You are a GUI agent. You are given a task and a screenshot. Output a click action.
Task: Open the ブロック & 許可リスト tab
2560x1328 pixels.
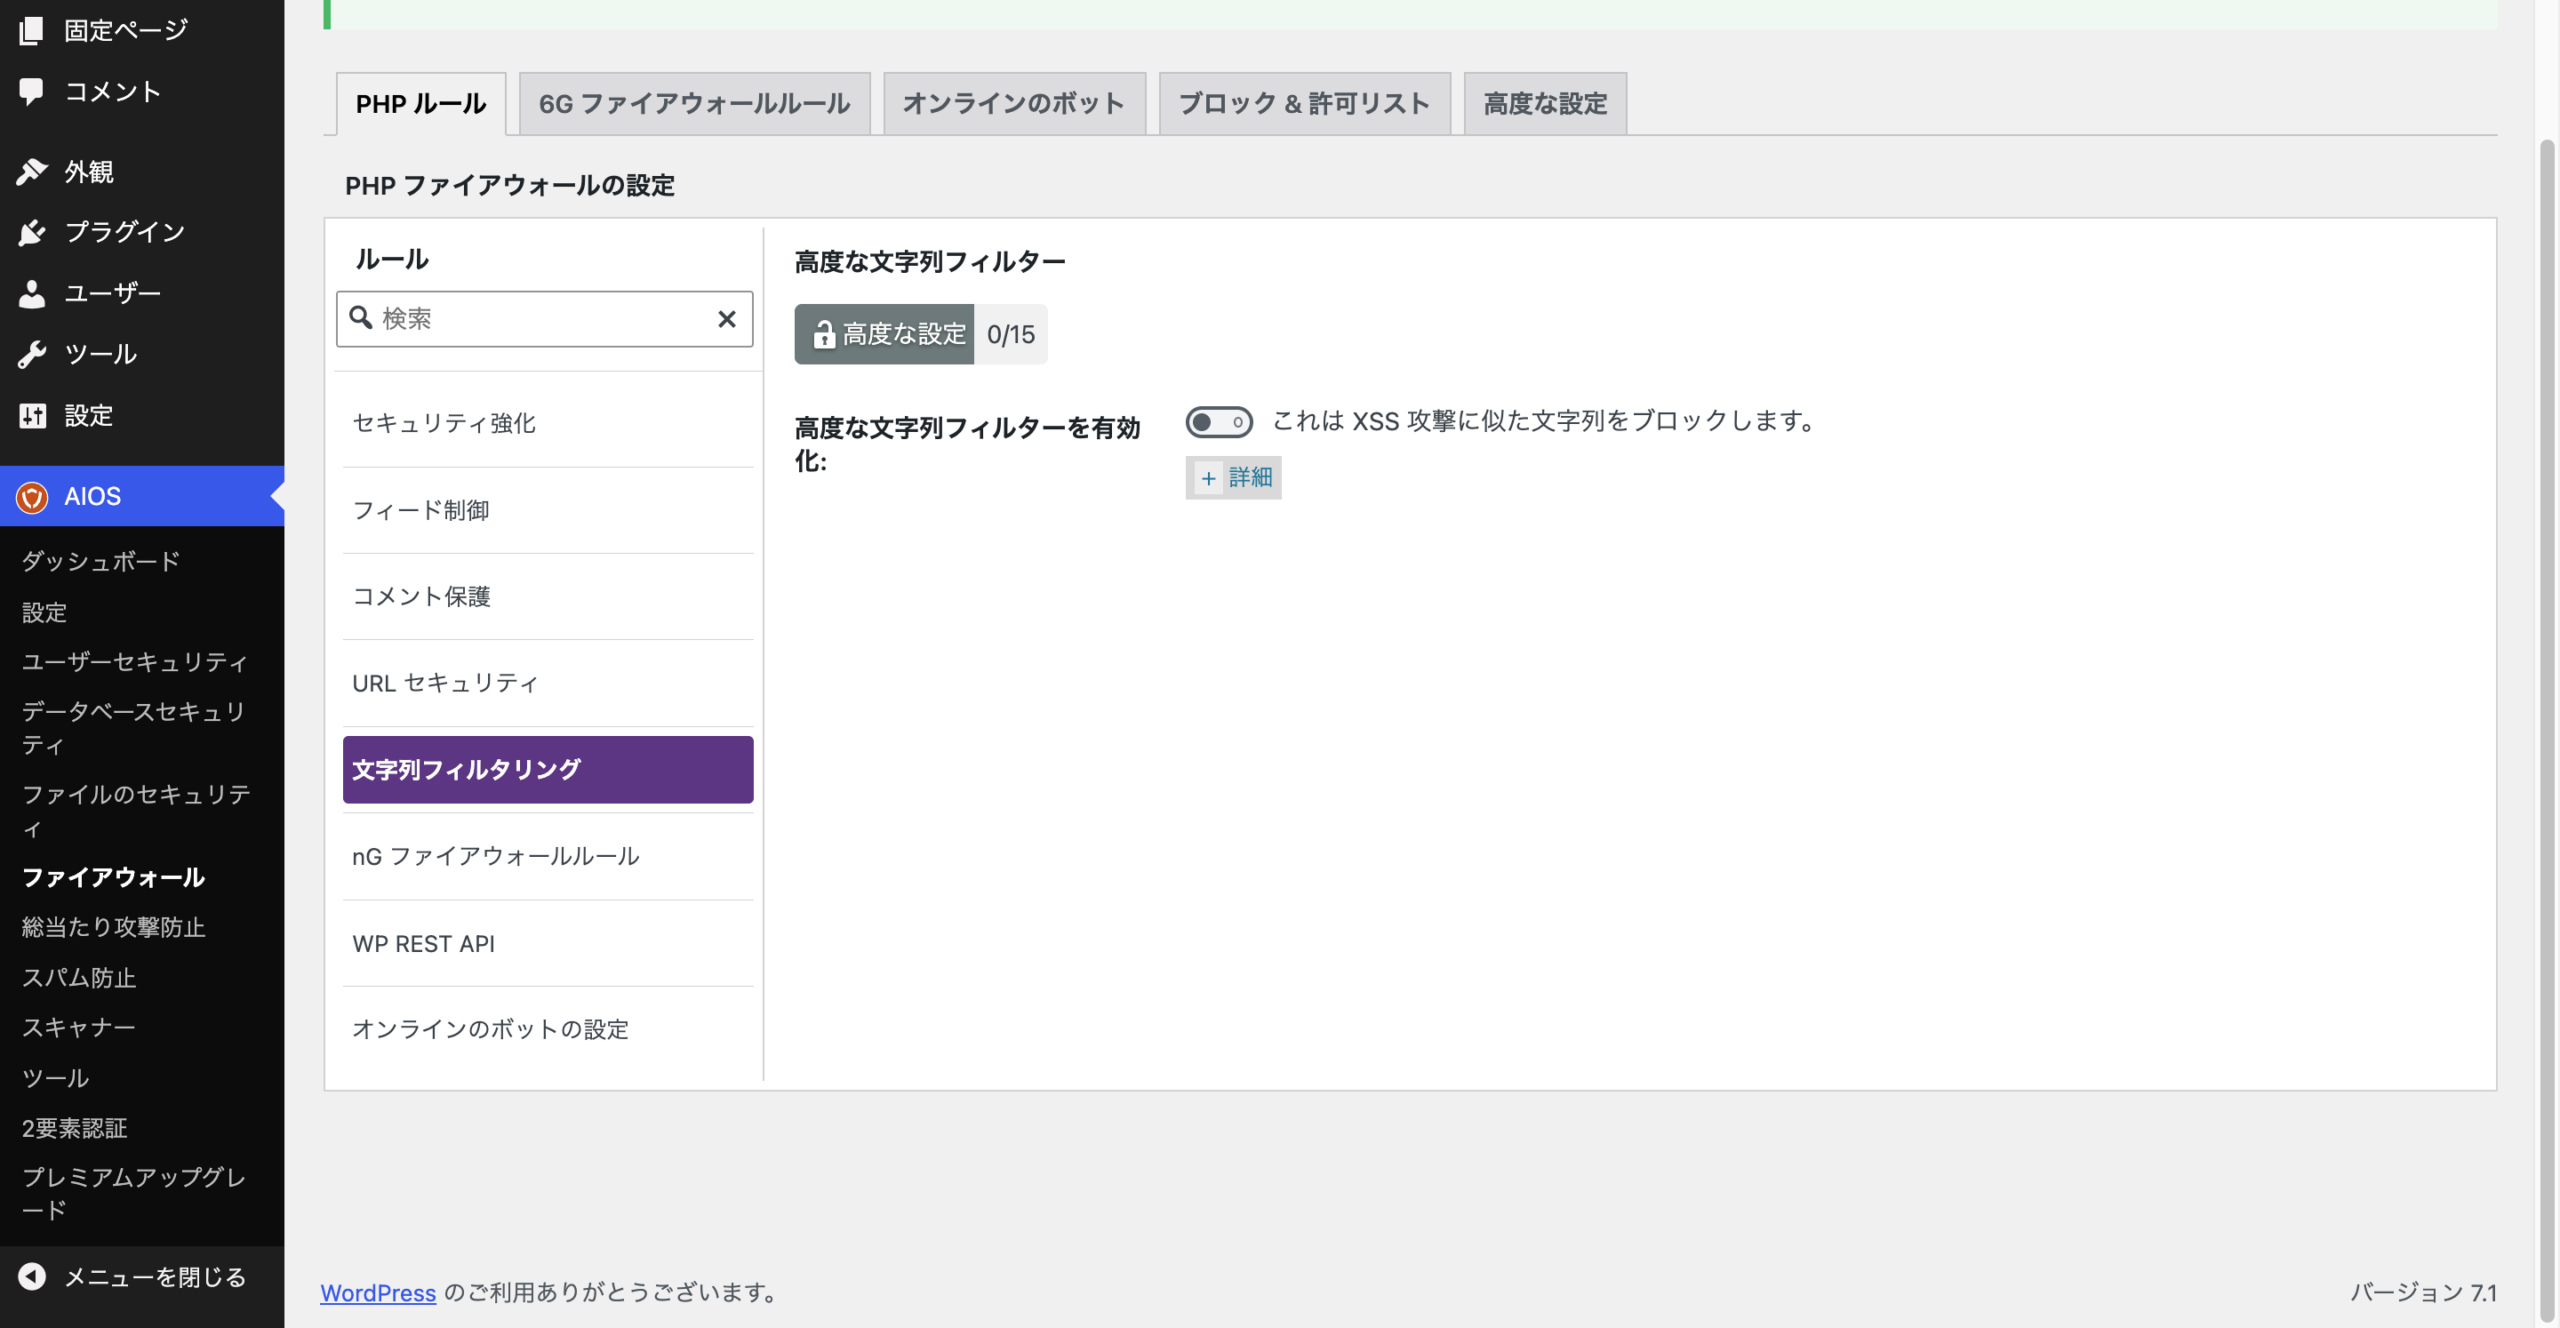point(1304,103)
